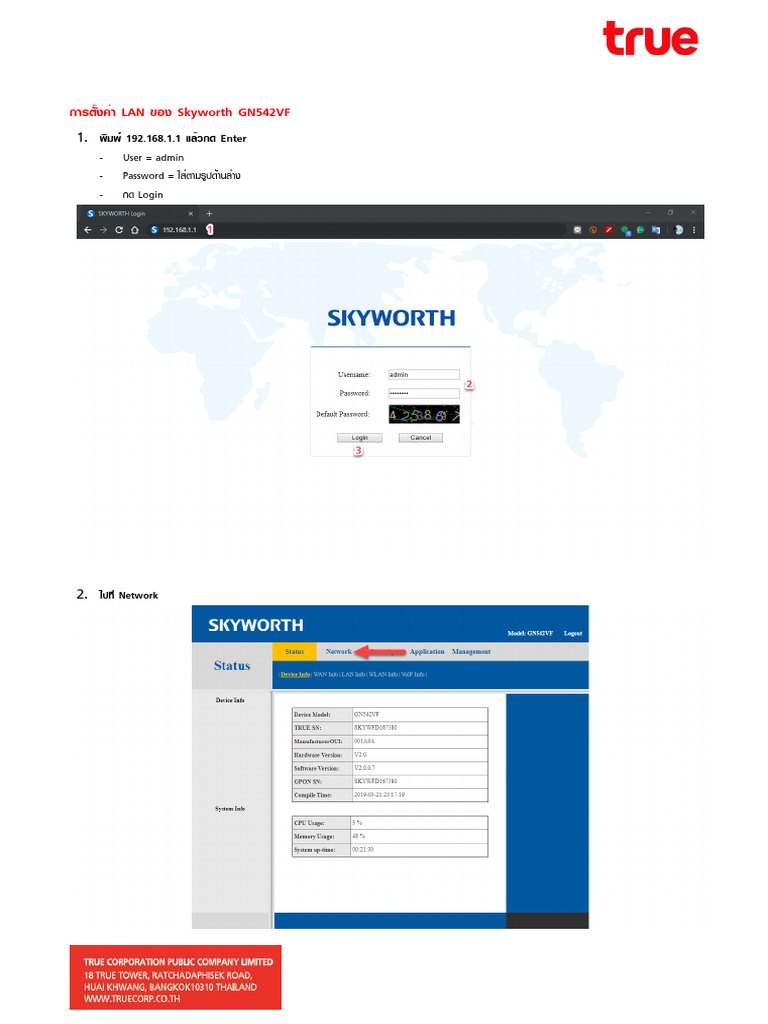Click the SKYWORTH logo in router header

tap(255, 625)
